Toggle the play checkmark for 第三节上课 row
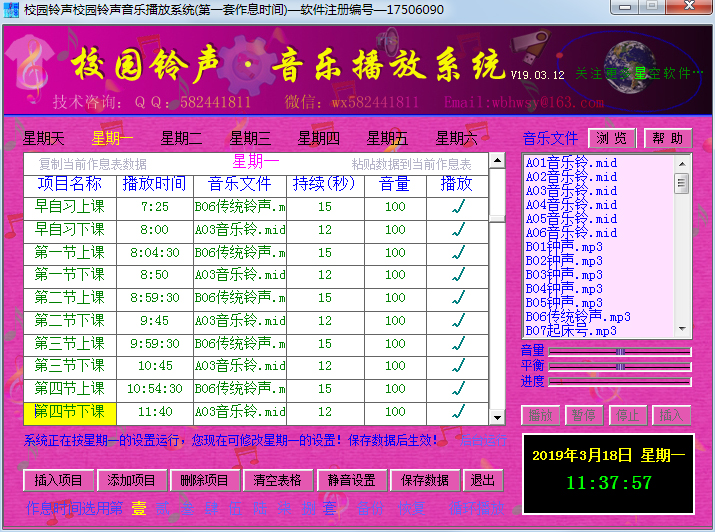Viewport: 715px width, 532px height. click(457, 343)
